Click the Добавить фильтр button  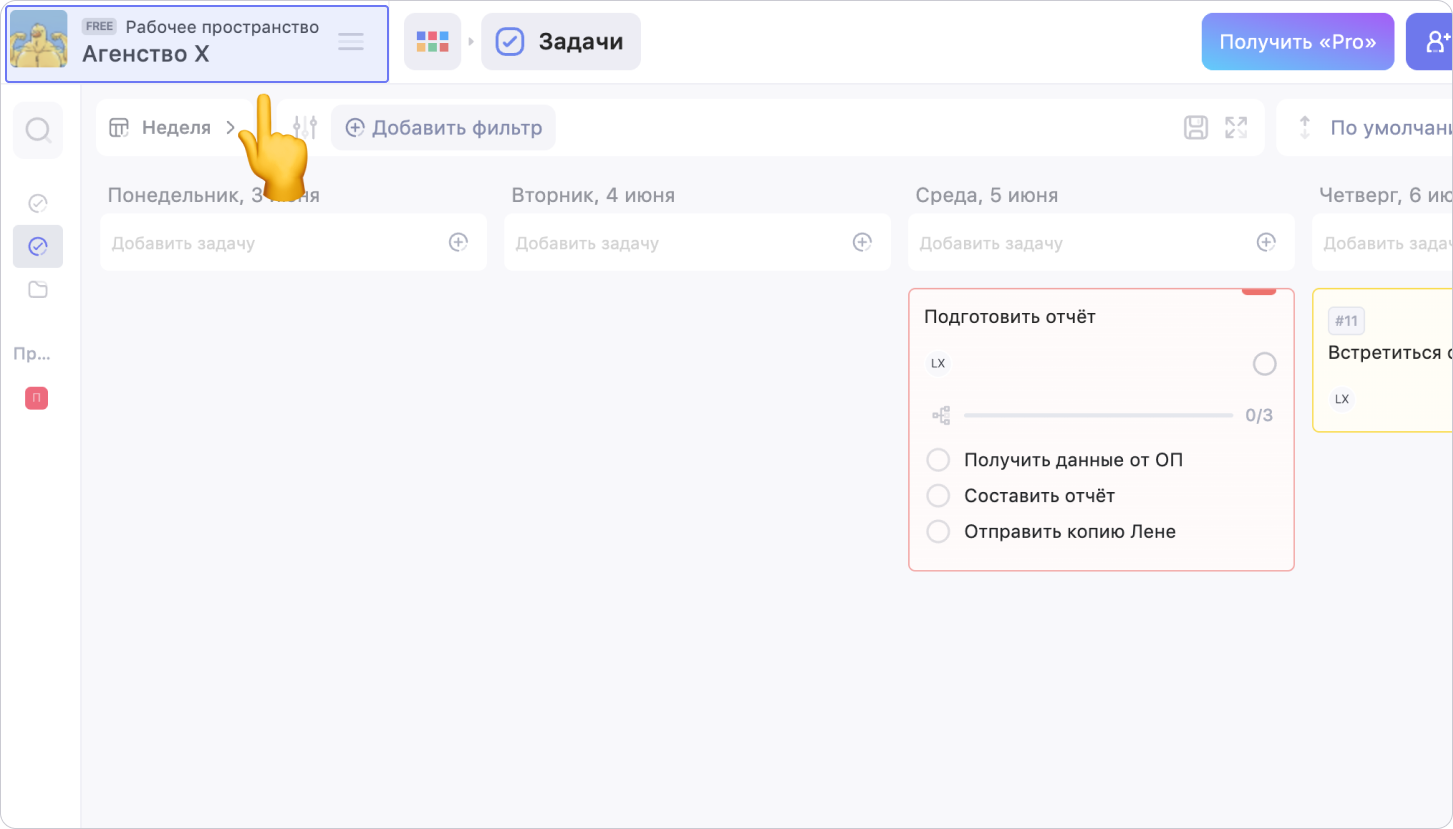pos(443,128)
